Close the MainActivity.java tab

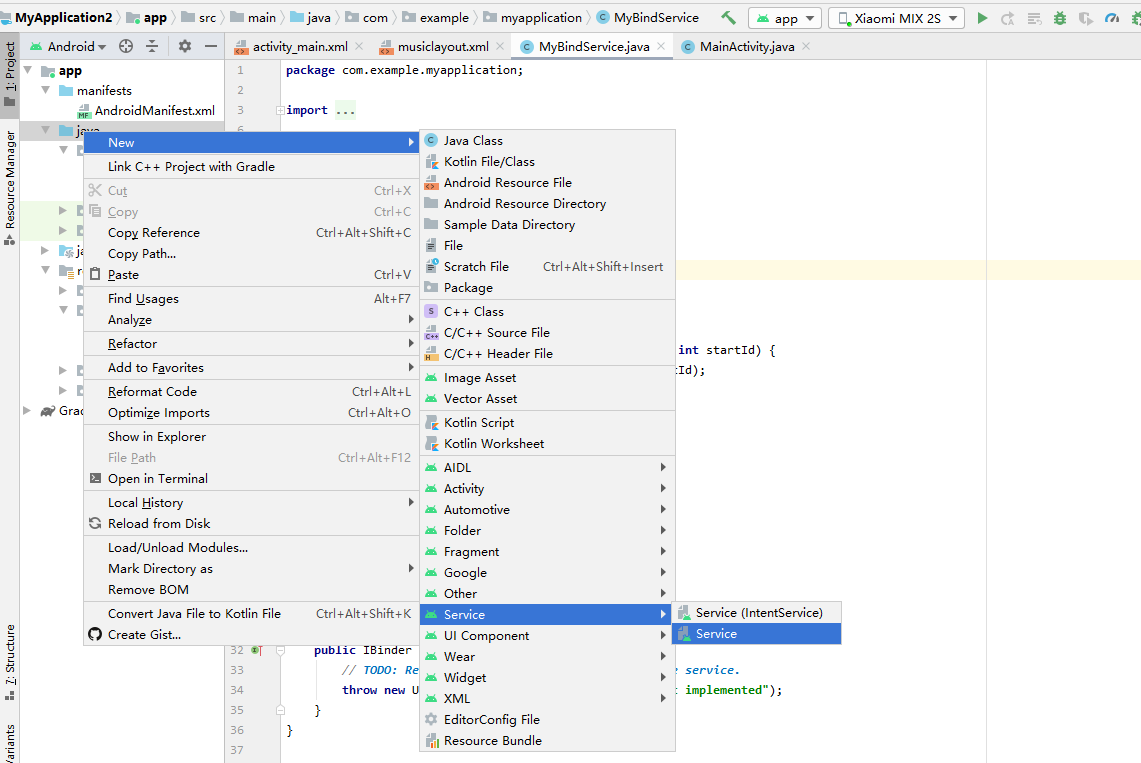(806, 46)
